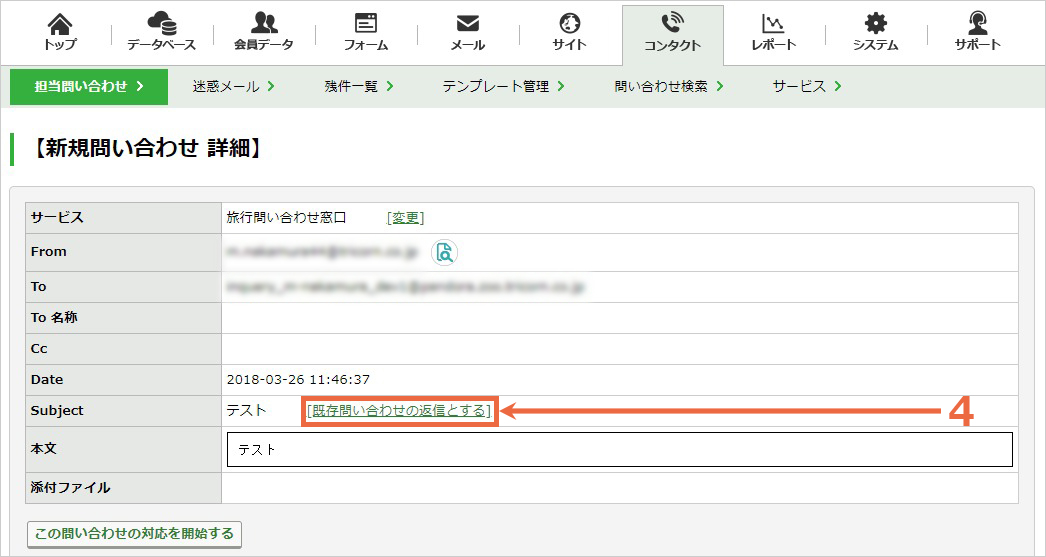Click the blurred From email address
The width and height of the screenshot is (1046, 557).
click(322, 251)
